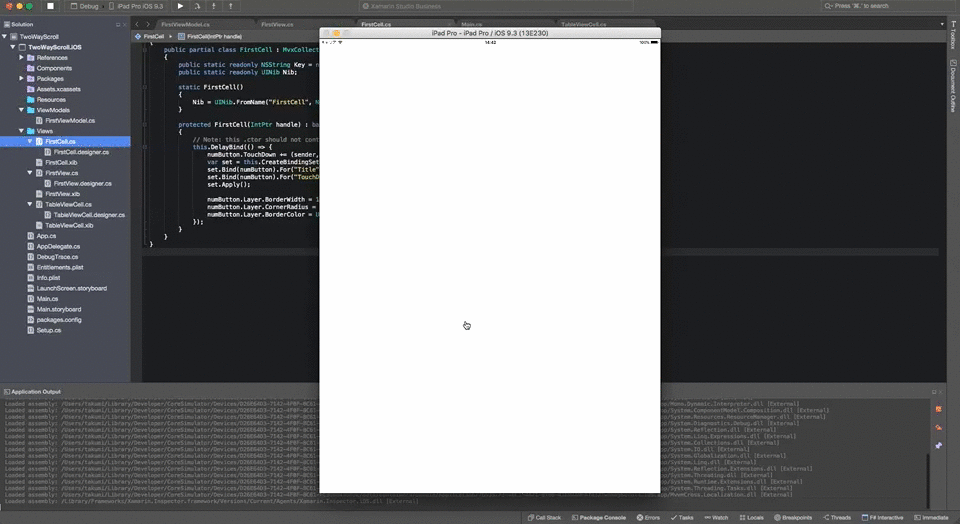The image size is (960, 524).
Task: Switch to the FirstView.cs editor tab
Action: click(277, 24)
